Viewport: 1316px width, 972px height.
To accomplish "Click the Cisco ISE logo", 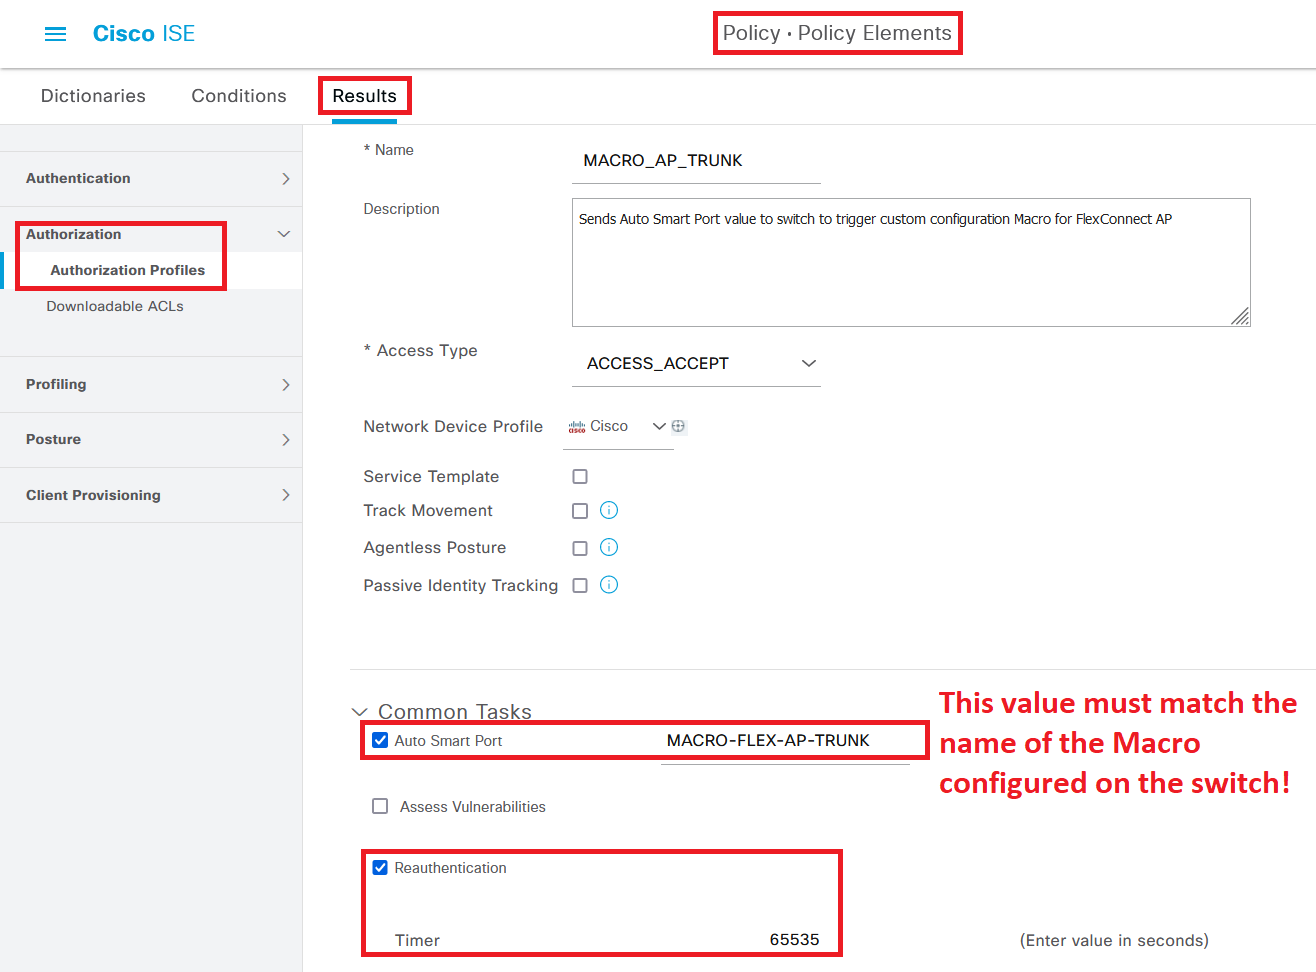I will (x=143, y=33).
